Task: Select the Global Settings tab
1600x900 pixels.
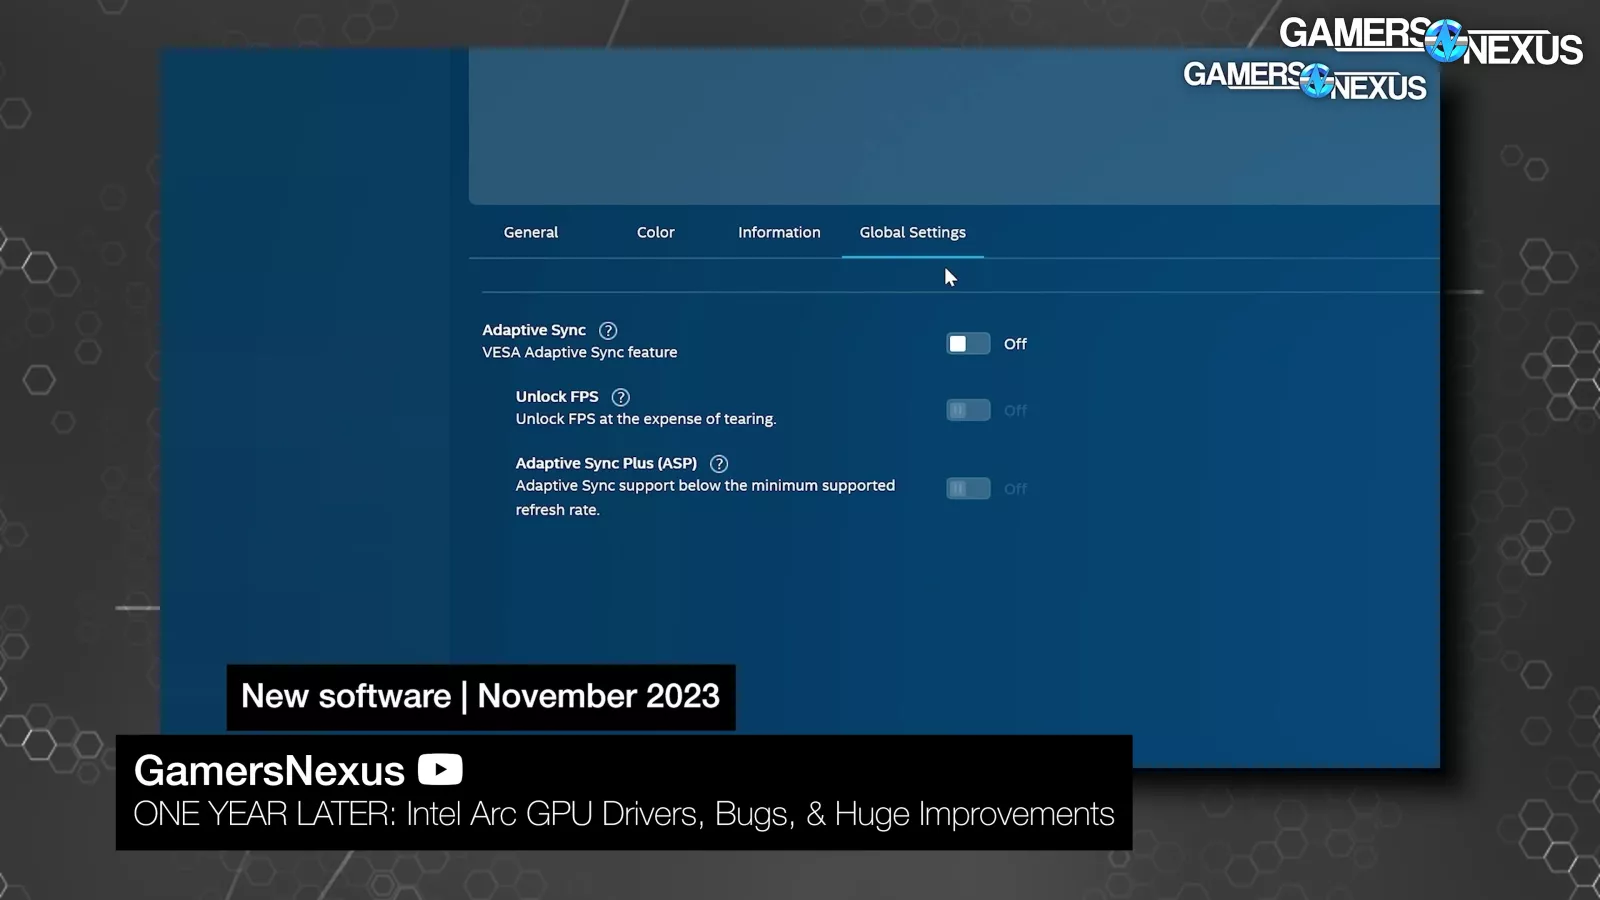Action: 912,233
